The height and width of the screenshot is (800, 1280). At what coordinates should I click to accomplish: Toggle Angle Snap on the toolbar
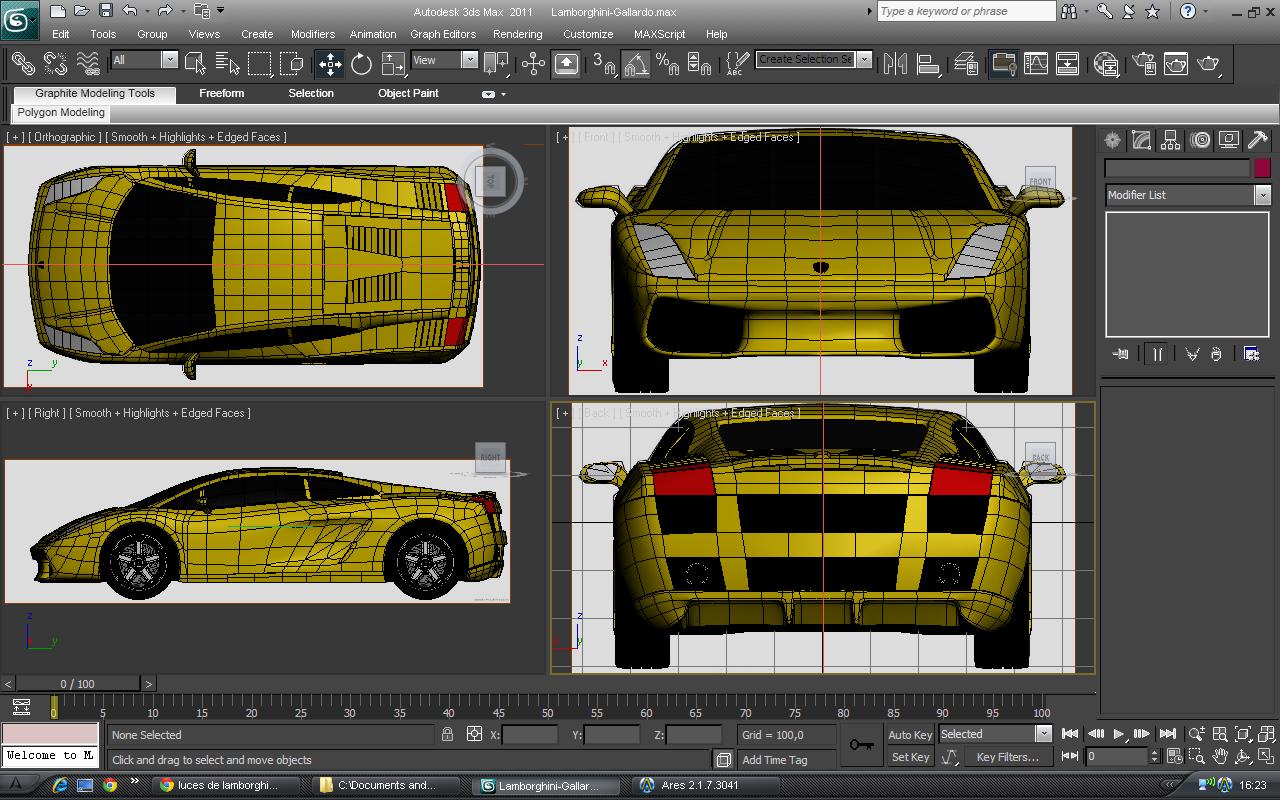click(636, 64)
